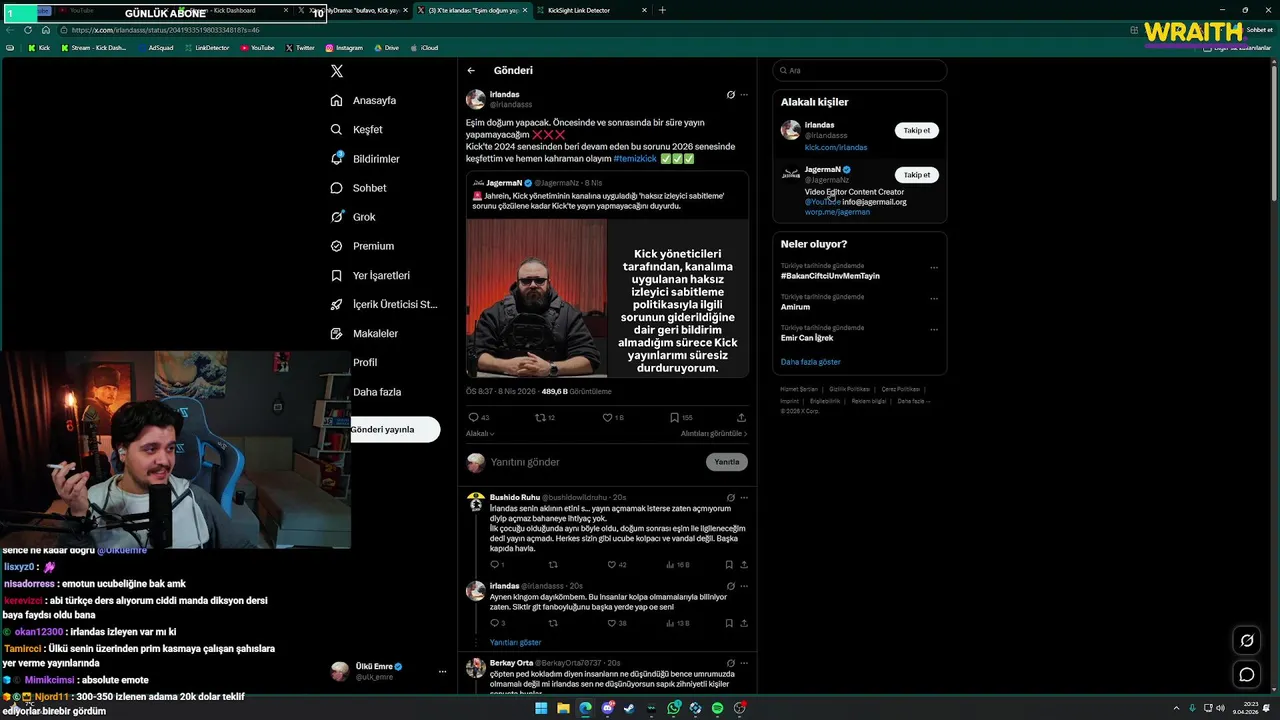Open Steam from the taskbar

(x=630, y=708)
